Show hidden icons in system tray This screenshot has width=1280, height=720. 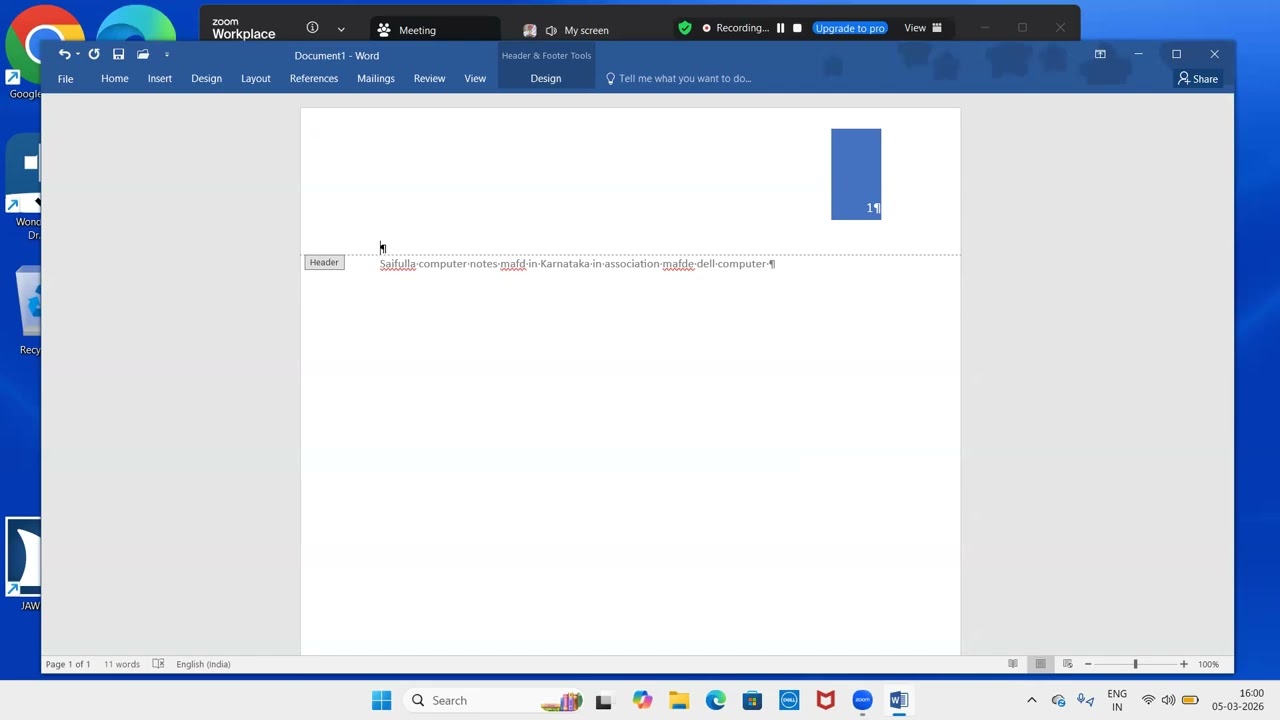click(1032, 700)
